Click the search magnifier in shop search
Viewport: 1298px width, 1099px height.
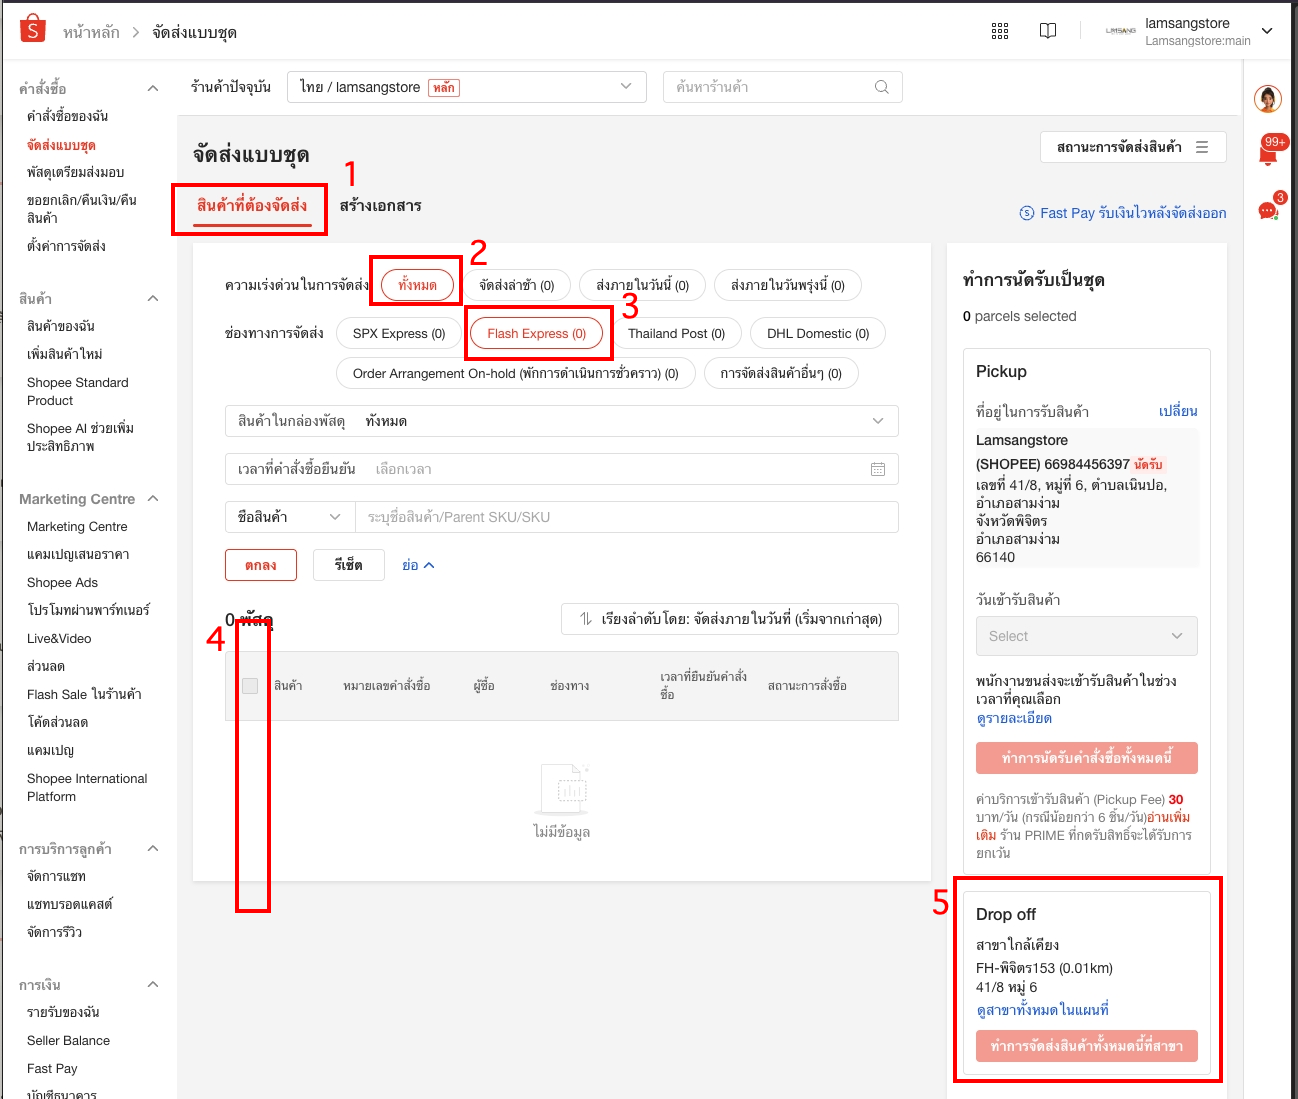point(882,87)
